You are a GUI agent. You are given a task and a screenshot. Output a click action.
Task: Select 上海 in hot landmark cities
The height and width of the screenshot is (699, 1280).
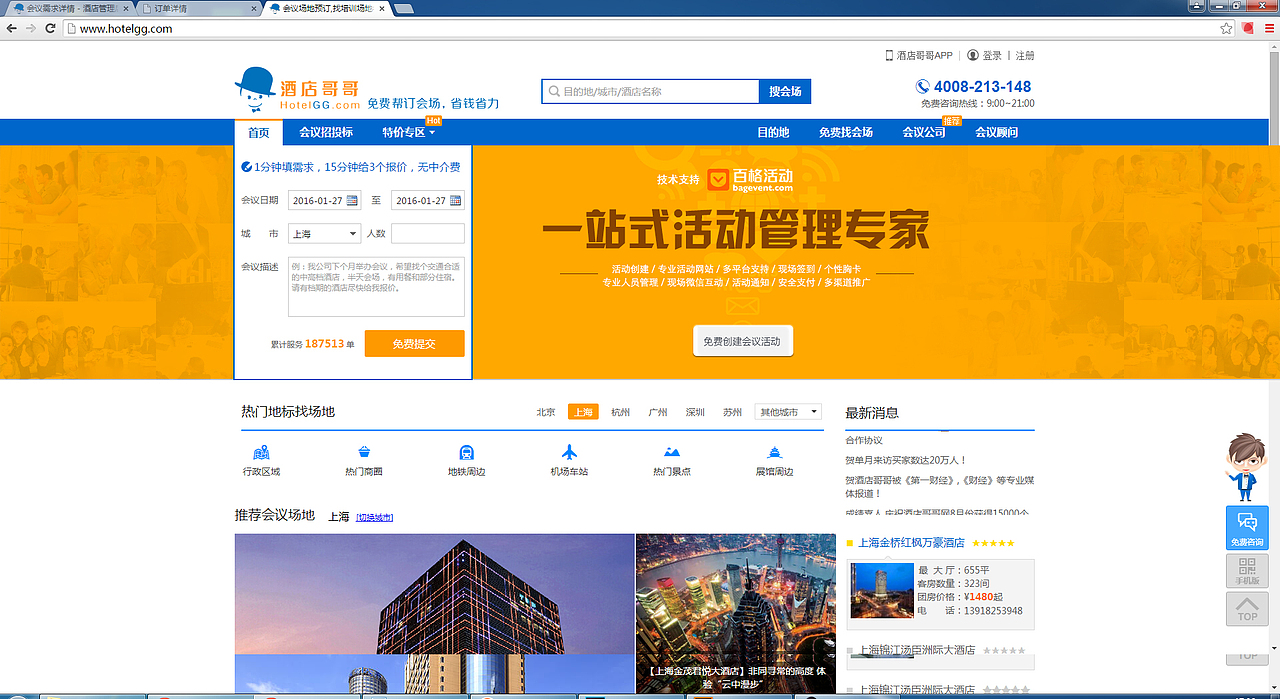(x=583, y=412)
